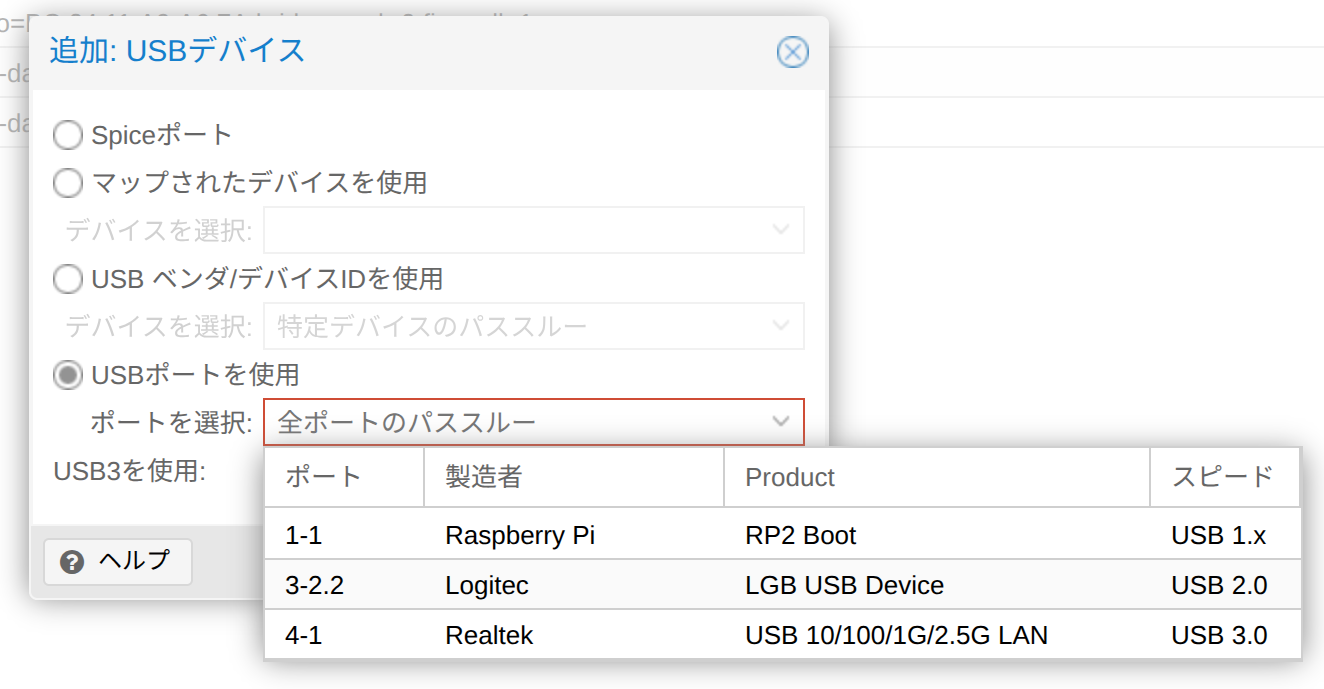This screenshot has width=1324, height=689.
Task: Sort by the スピード column header
Action: [1224, 477]
